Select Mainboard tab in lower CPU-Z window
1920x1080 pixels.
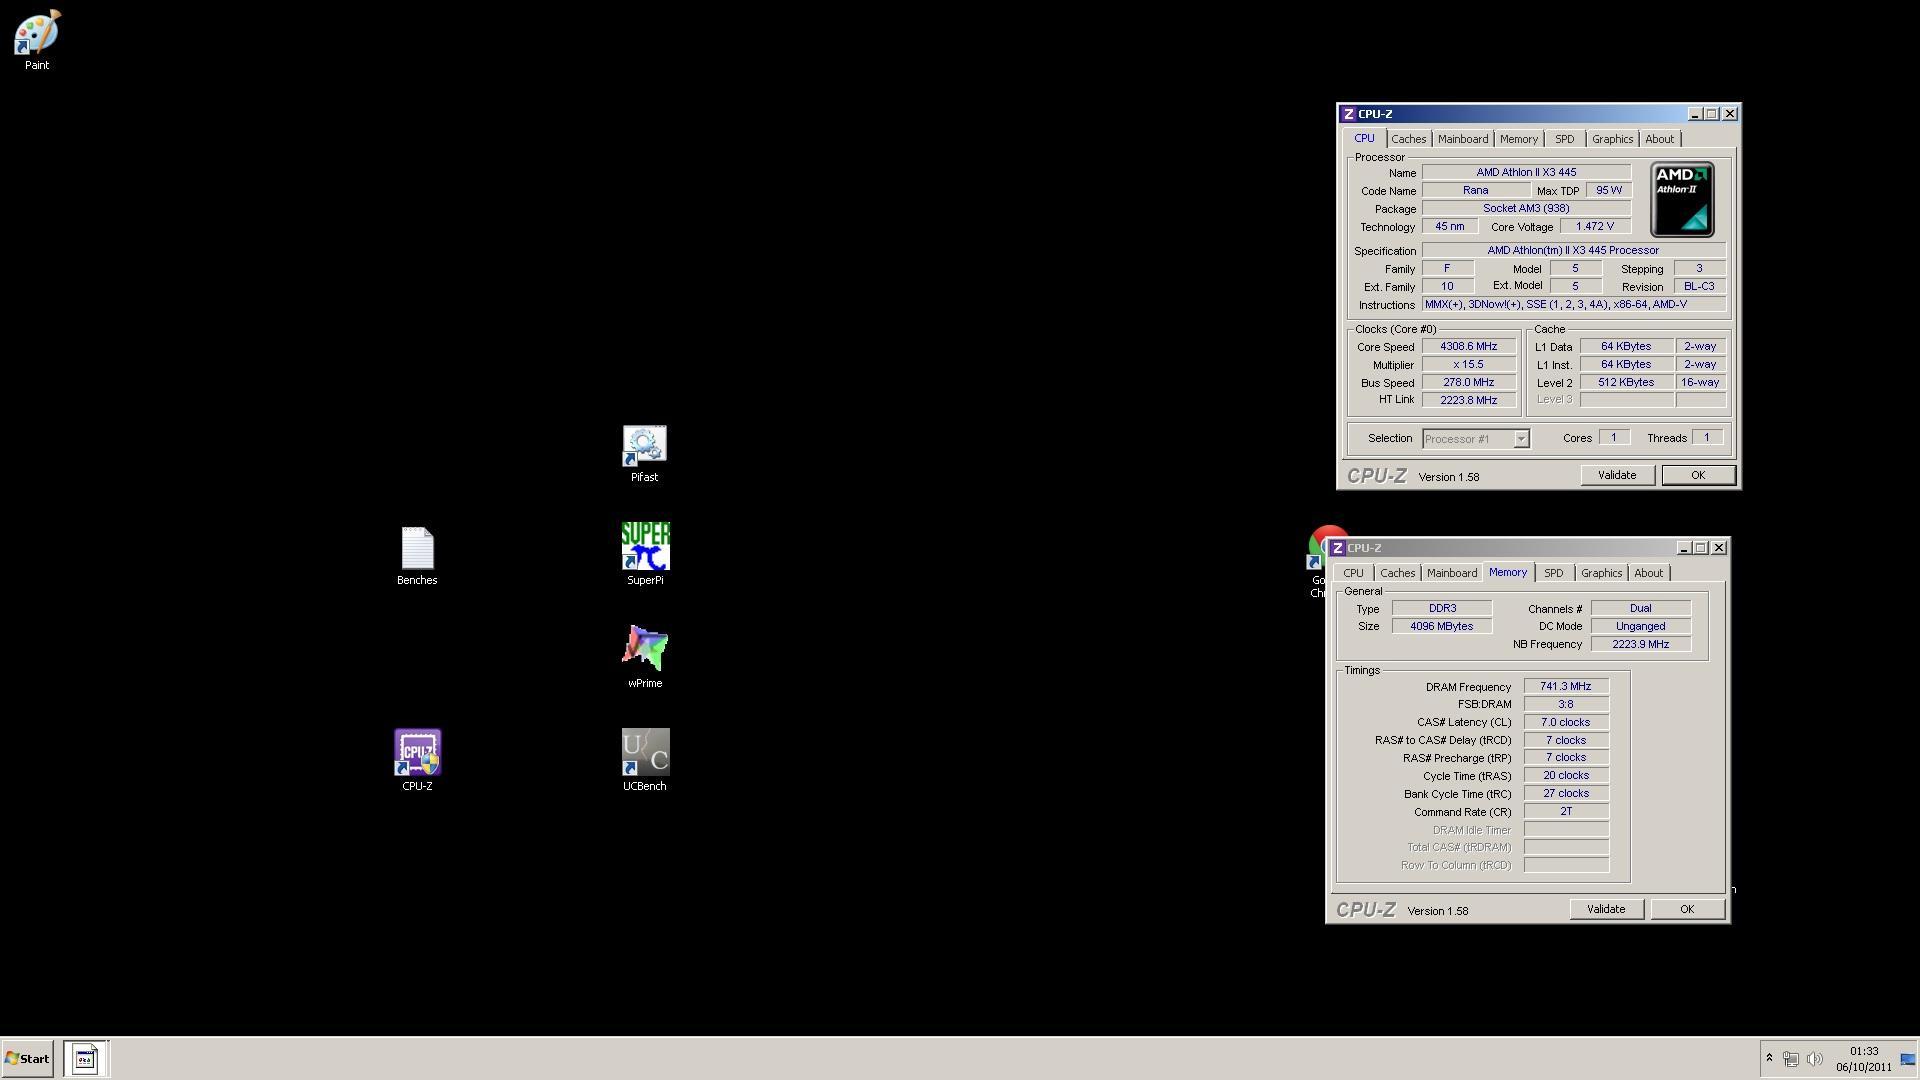(1451, 573)
